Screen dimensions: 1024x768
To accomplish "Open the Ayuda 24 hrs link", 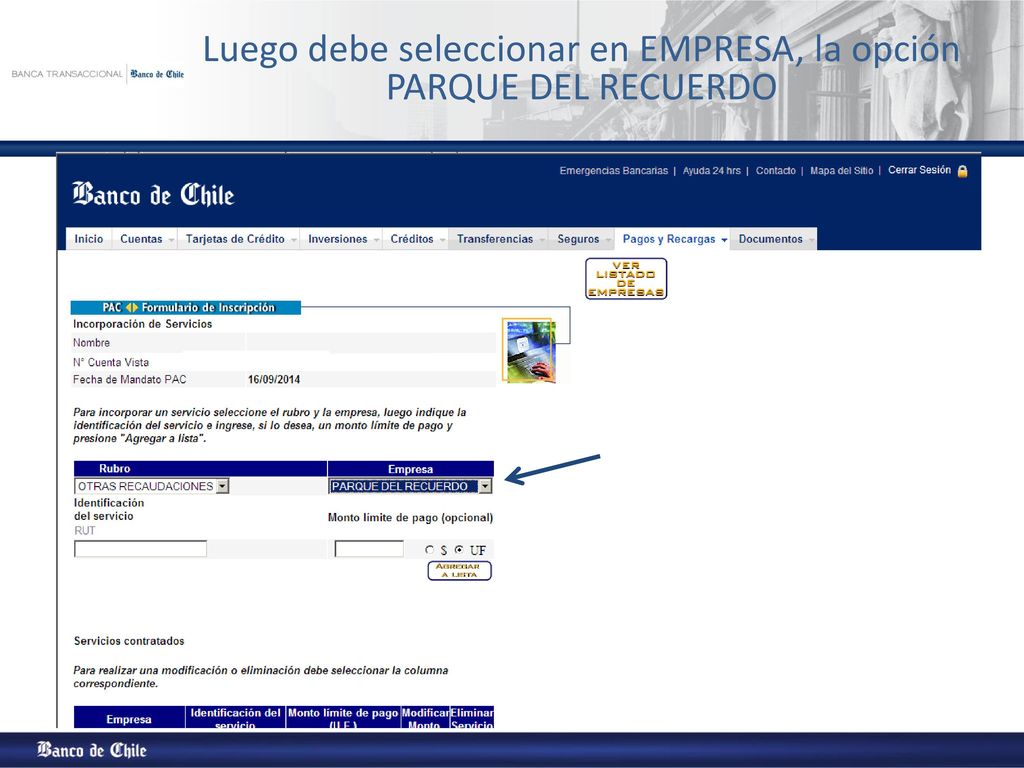I will click(x=711, y=170).
